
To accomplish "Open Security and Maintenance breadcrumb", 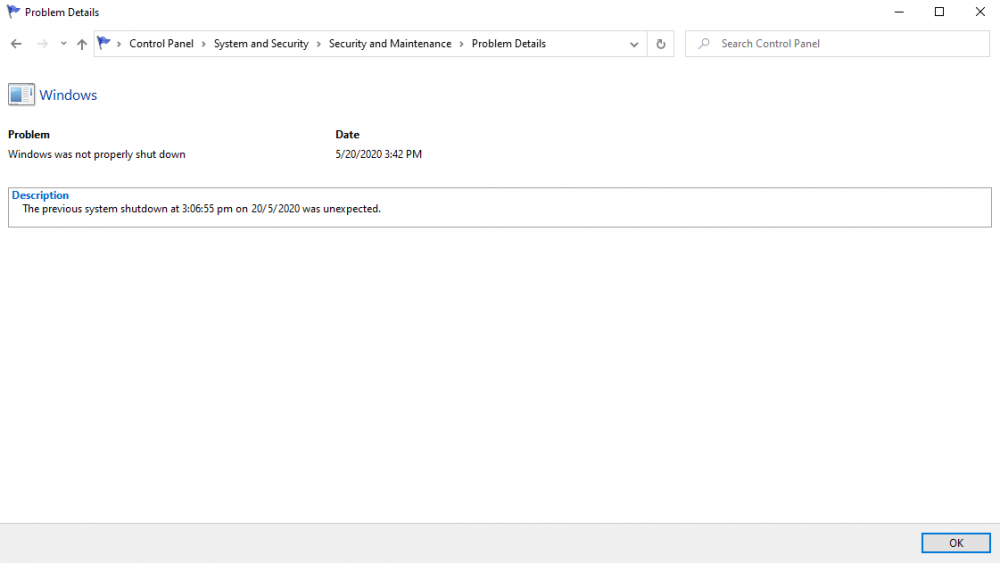I will [390, 44].
